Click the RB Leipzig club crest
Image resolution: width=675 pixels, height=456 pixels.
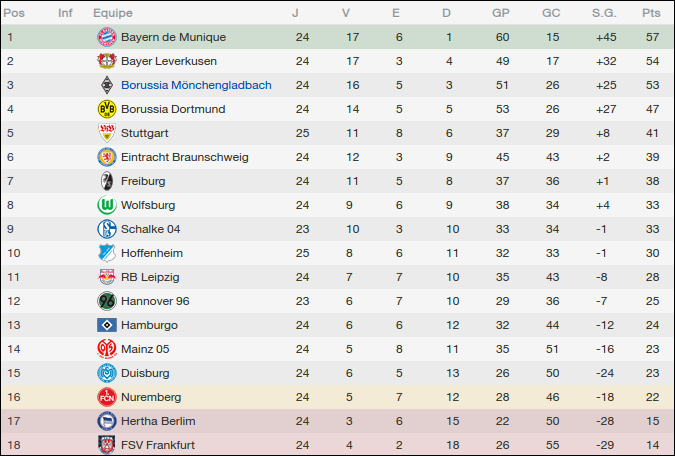click(x=106, y=277)
